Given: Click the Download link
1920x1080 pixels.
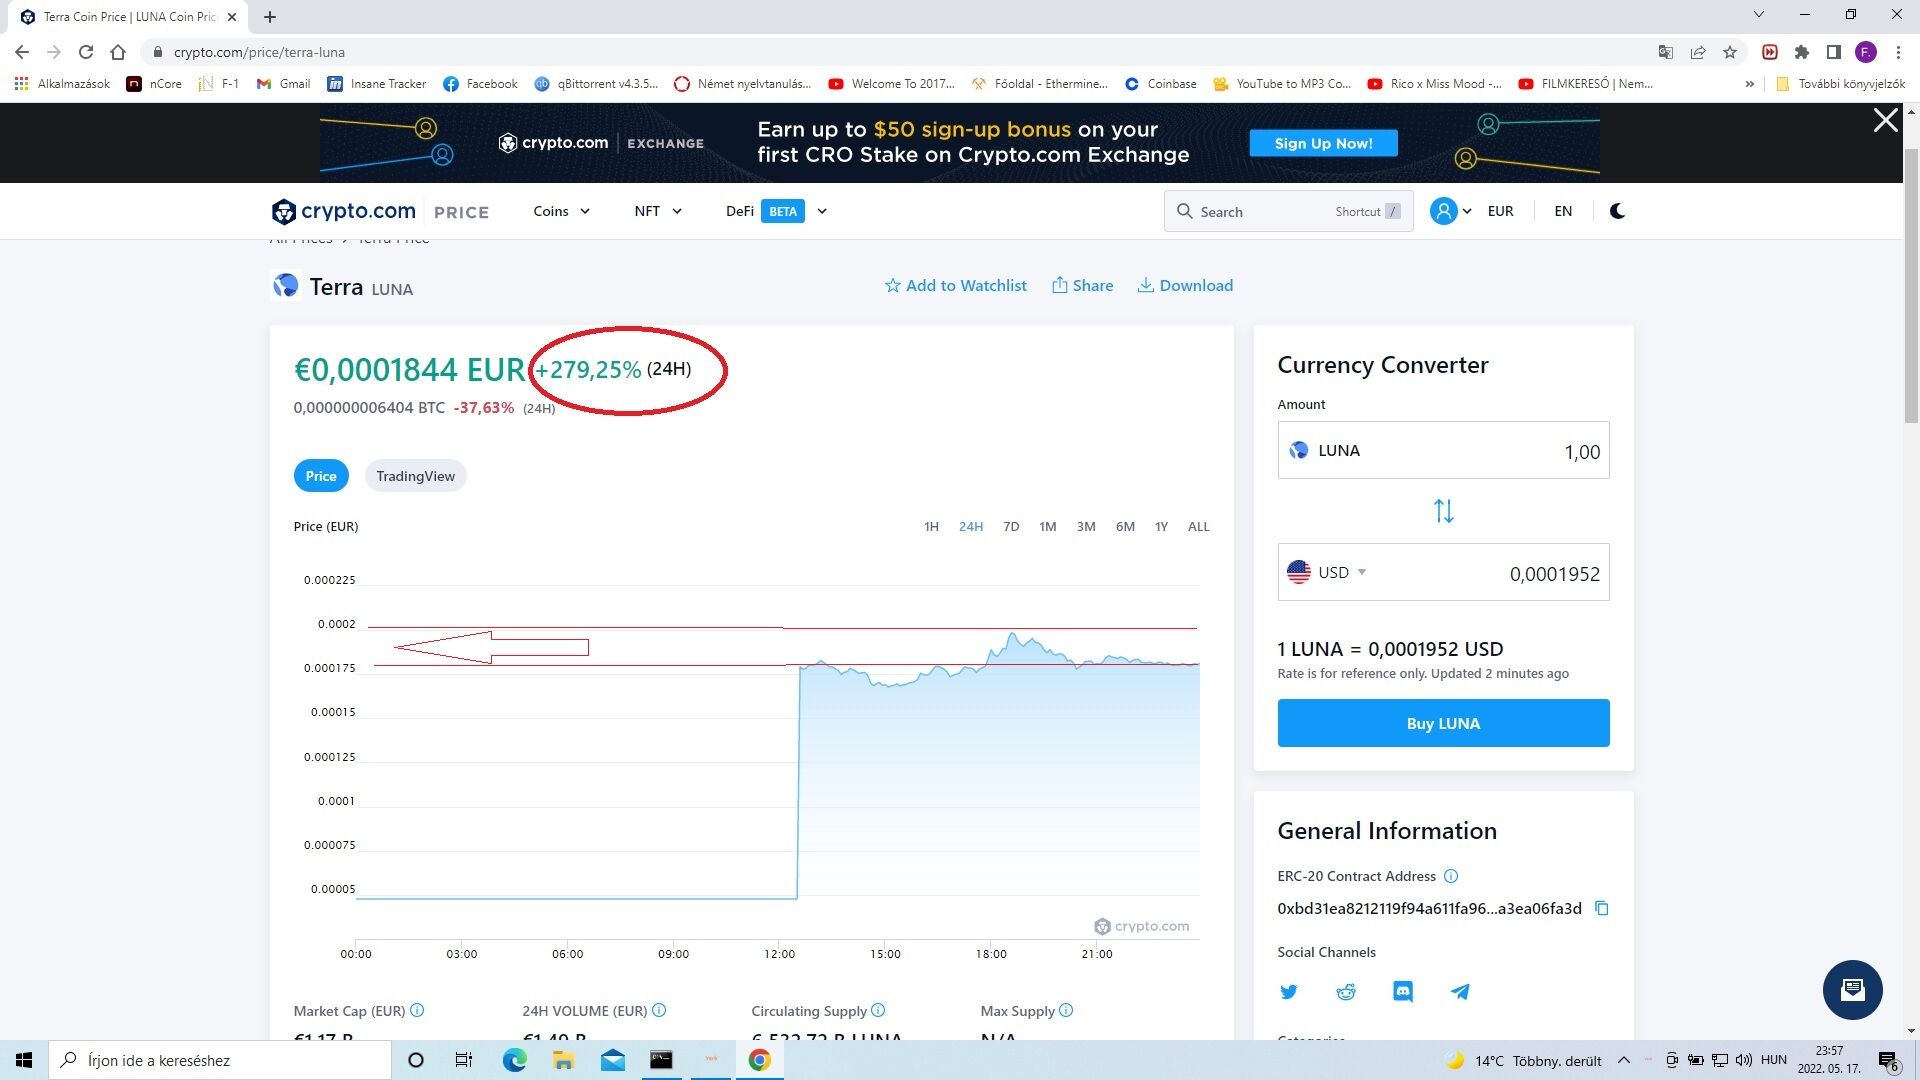Looking at the screenshot, I should point(1185,285).
